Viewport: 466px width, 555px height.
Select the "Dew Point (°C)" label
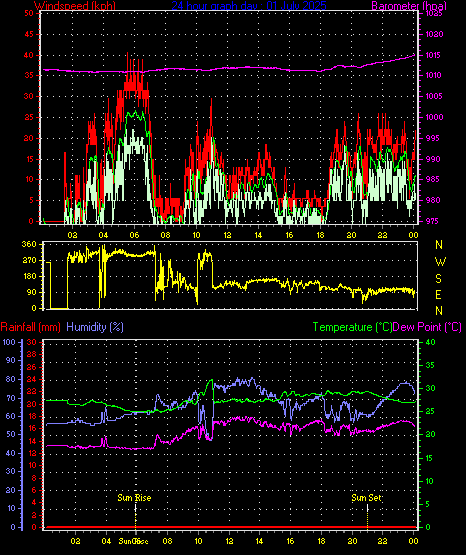427,327
